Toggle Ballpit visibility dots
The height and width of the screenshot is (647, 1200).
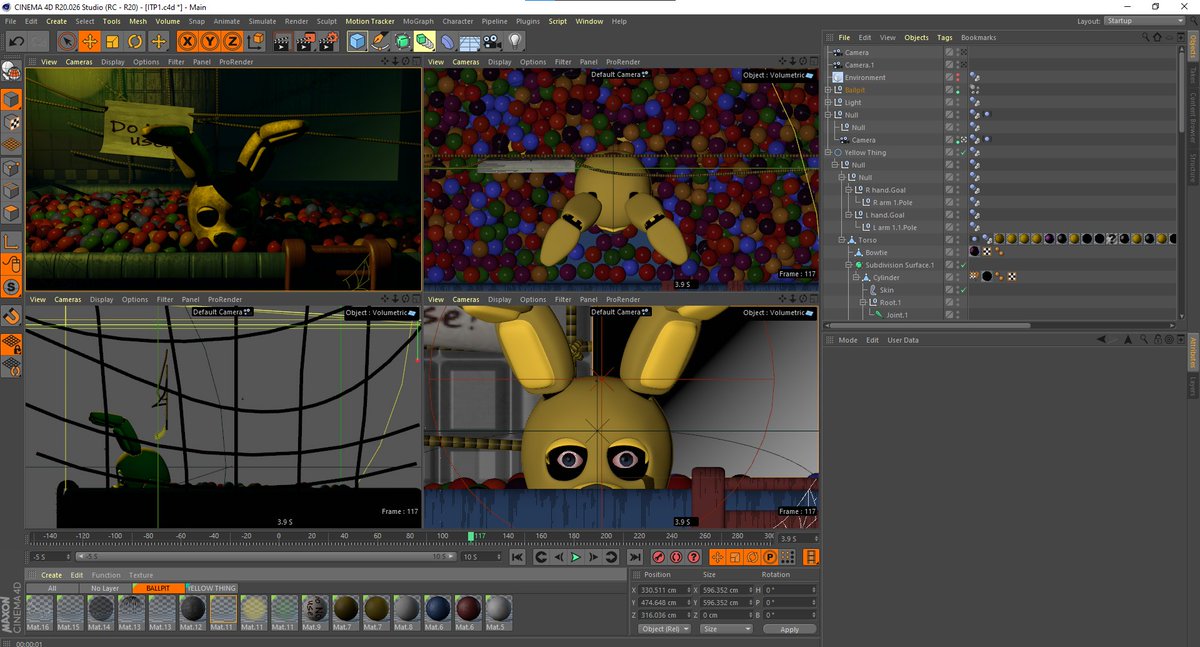coord(958,90)
